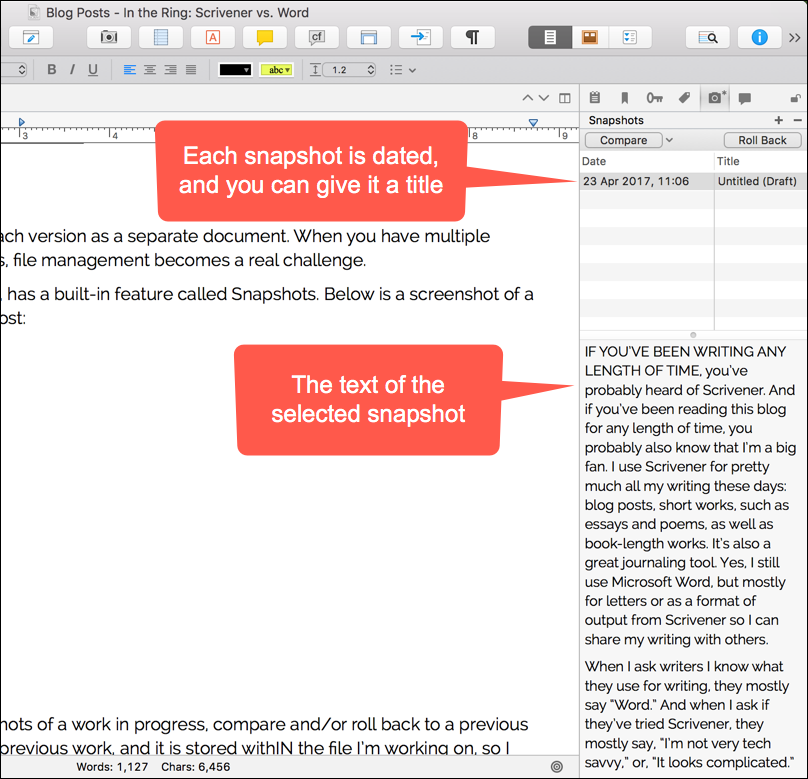808x779 pixels.
Task: Go to previous document up arrow
Action: (527, 97)
